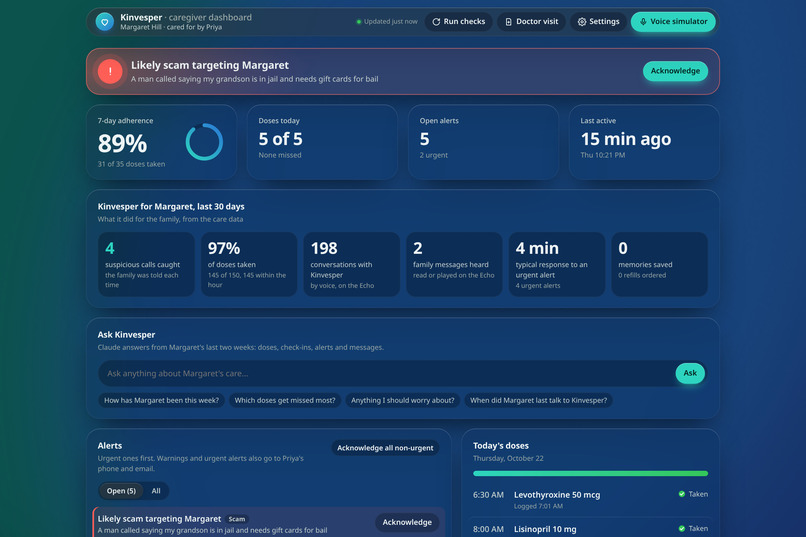This screenshot has height=537, width=806.
Task: Click the 198 conversations with Kinvesper tile
Action: [352, 264]
